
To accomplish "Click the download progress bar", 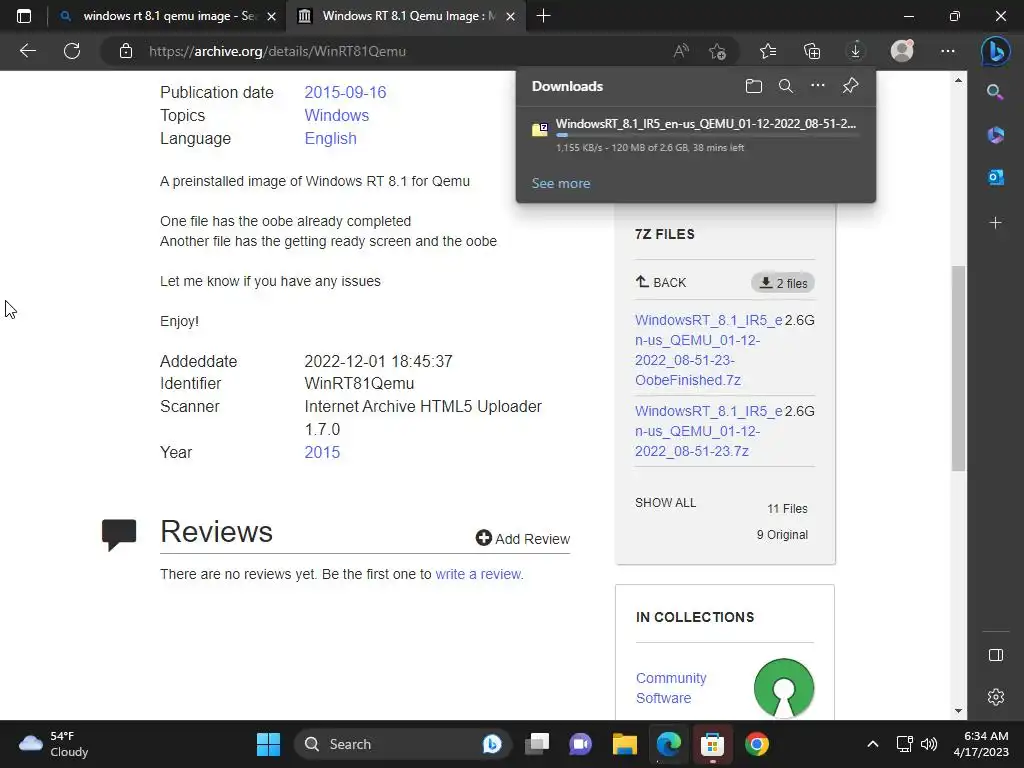I will [x=707, y=135].
